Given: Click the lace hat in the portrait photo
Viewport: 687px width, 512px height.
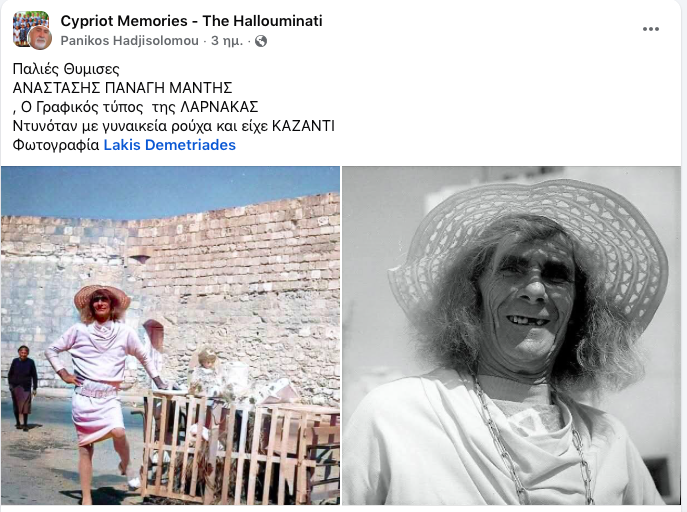Looking at the screenshot, I should [x=530, y=245].
